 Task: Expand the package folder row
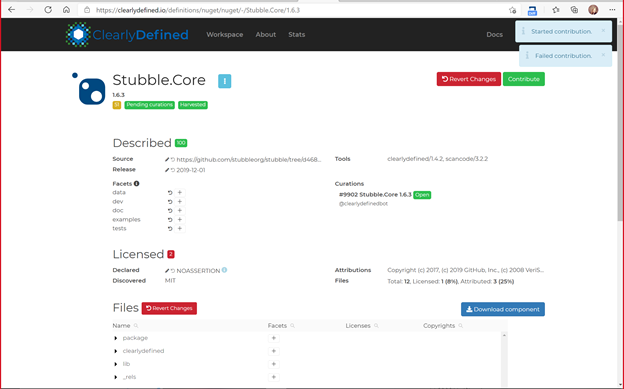pos(115,338)
